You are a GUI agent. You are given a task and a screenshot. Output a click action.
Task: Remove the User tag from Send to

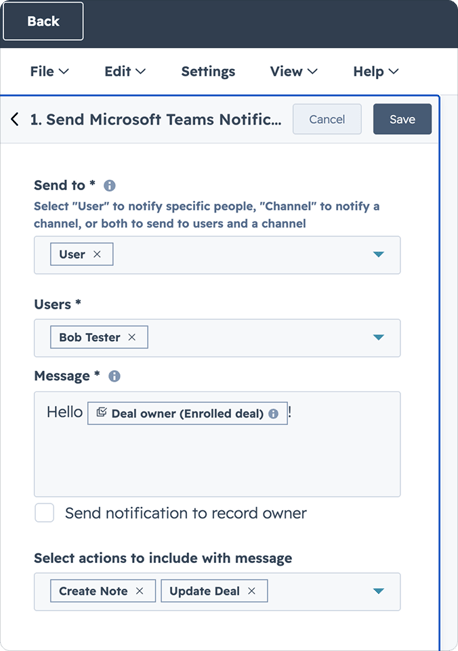97,254
